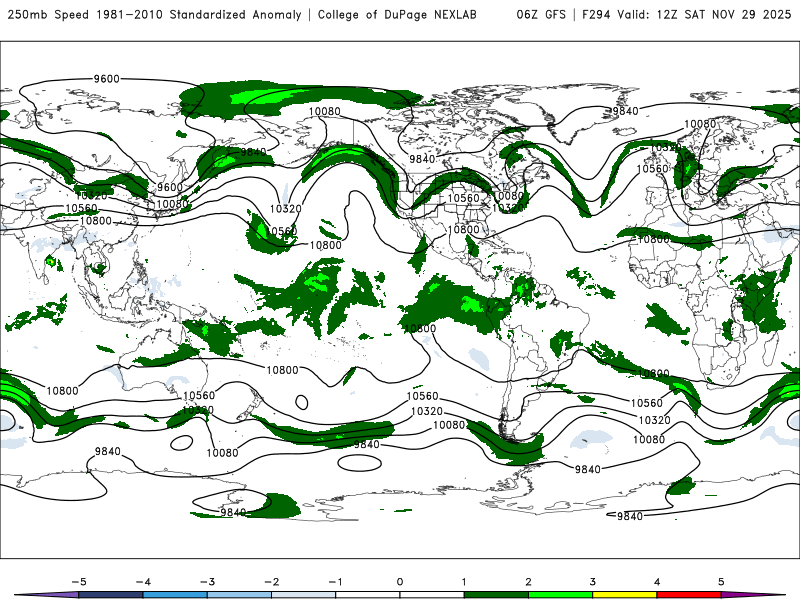Click the bright green 2 to 3 colorbar segment
The width and height of the screenshot is (800, 600).
pos(560,595)
